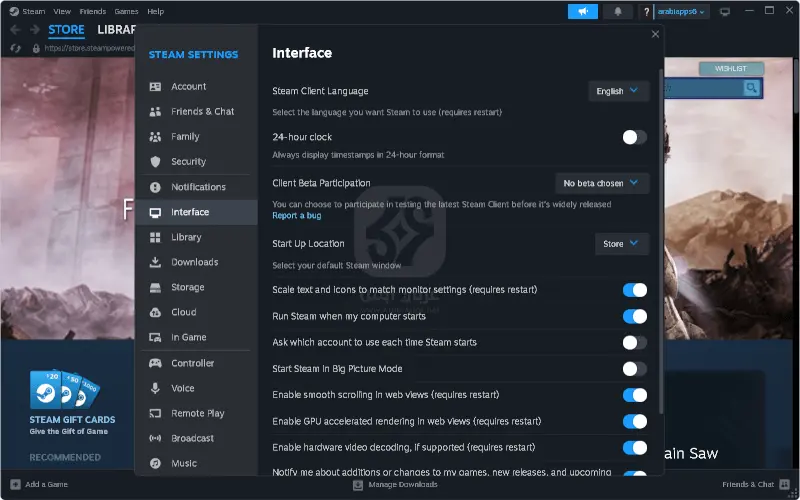Go to Downloads settings in sidebar
This screenshot has height=500, width=800.
pyautogui.click(x=194, y=262)
